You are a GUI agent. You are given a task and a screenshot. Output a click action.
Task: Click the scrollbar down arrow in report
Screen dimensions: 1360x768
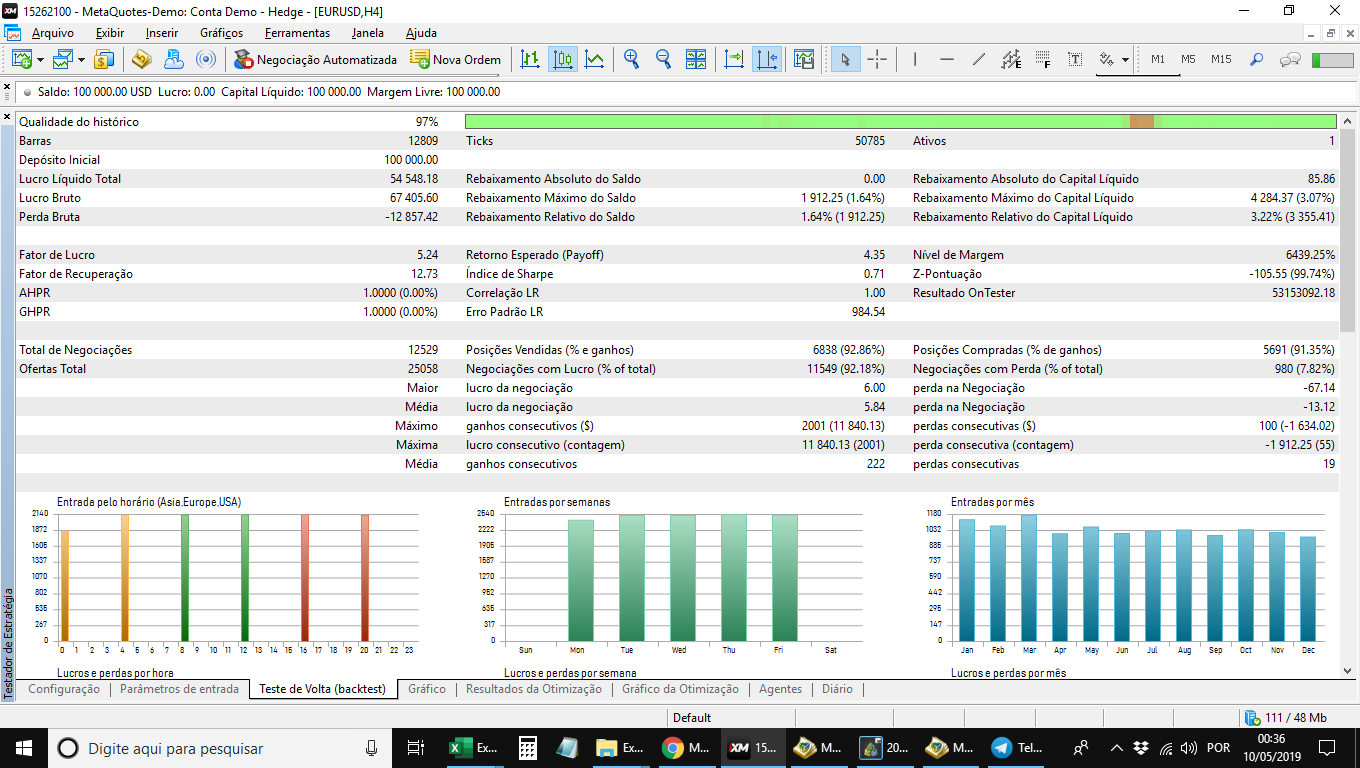click(1347, 671)
